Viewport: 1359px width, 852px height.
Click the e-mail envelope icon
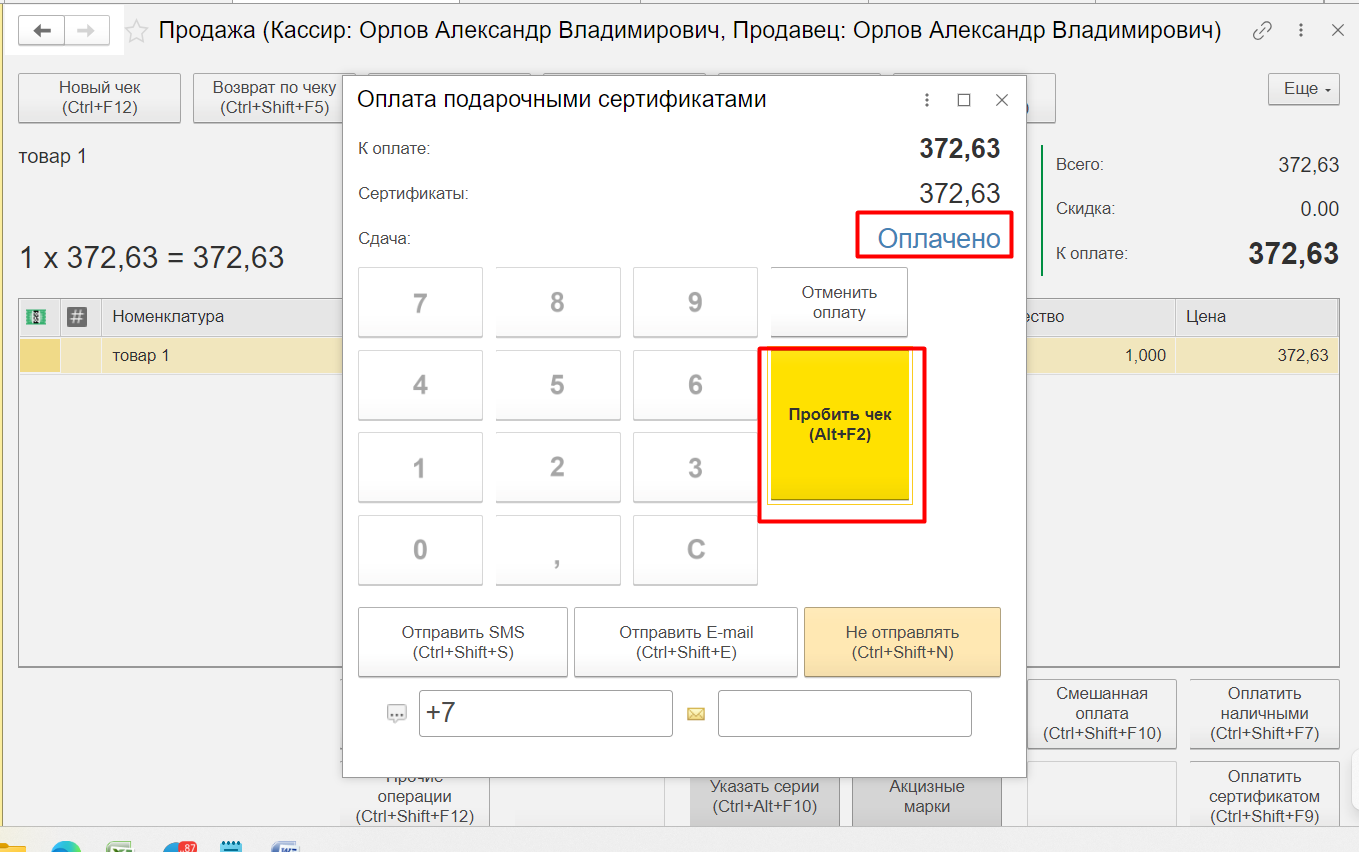point(696,714)
